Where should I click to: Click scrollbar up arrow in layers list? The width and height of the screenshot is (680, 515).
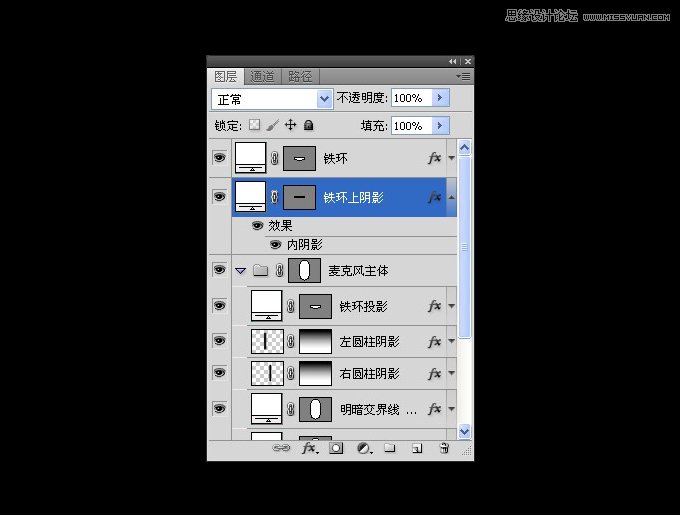(x=464, y=148)
